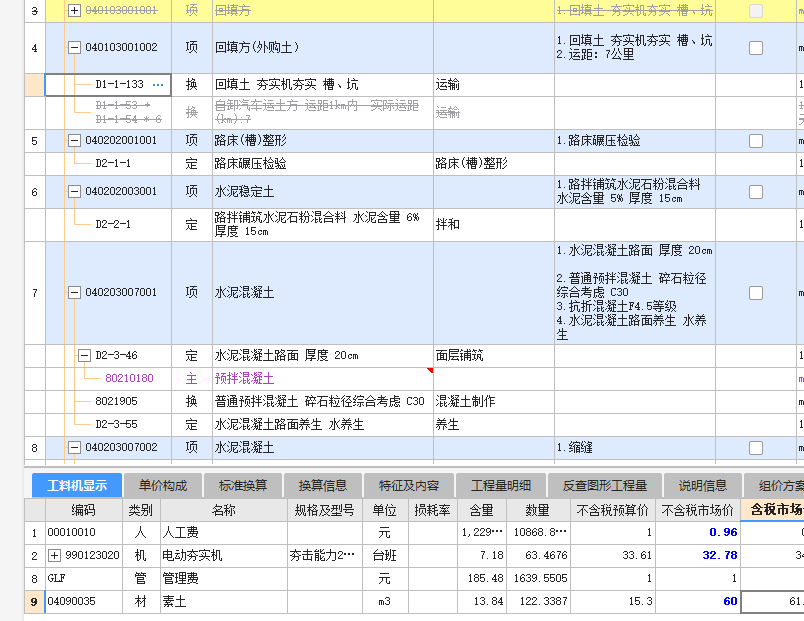
Task: Tick the checkbox on row 水泥稳定土
Action: (x=756, y=192)
